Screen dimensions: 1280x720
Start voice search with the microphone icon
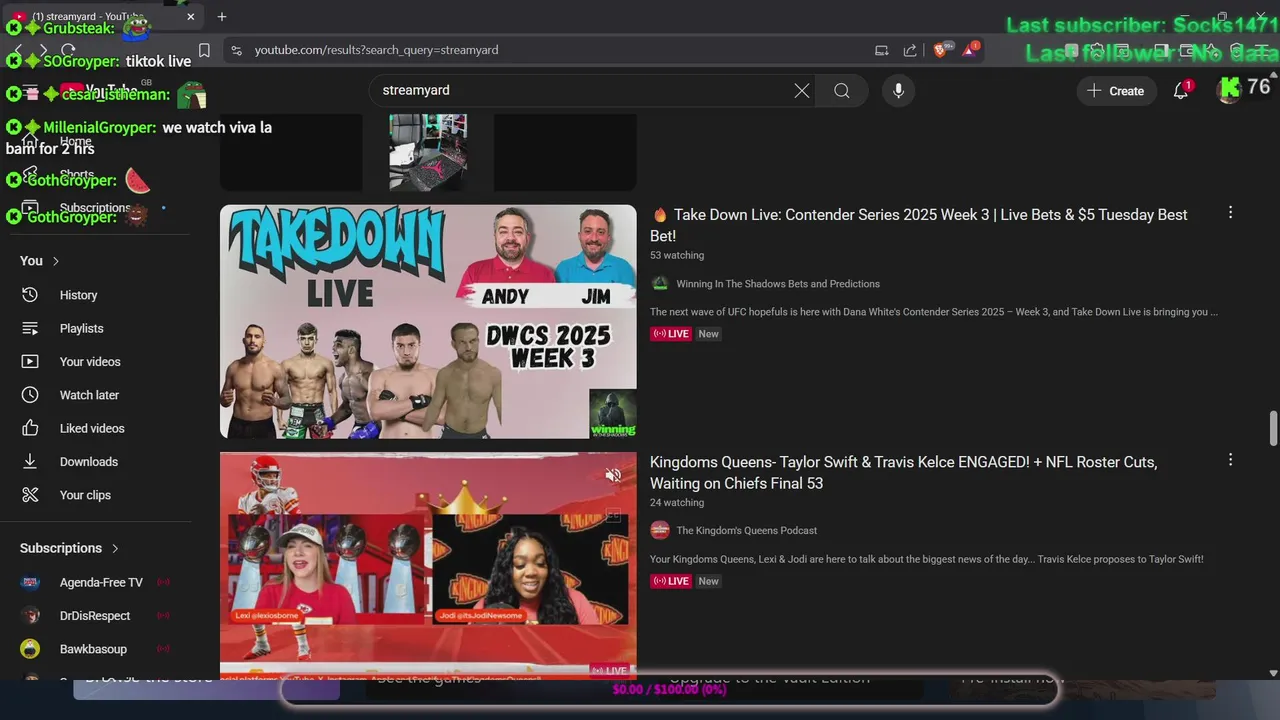coord(898,91)
